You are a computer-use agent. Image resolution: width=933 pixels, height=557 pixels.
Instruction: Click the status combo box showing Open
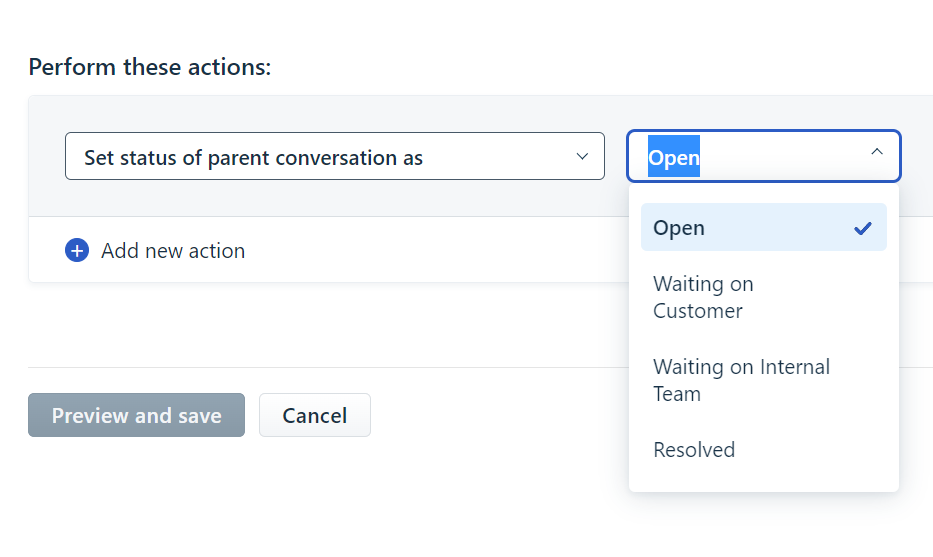(780, 157)
